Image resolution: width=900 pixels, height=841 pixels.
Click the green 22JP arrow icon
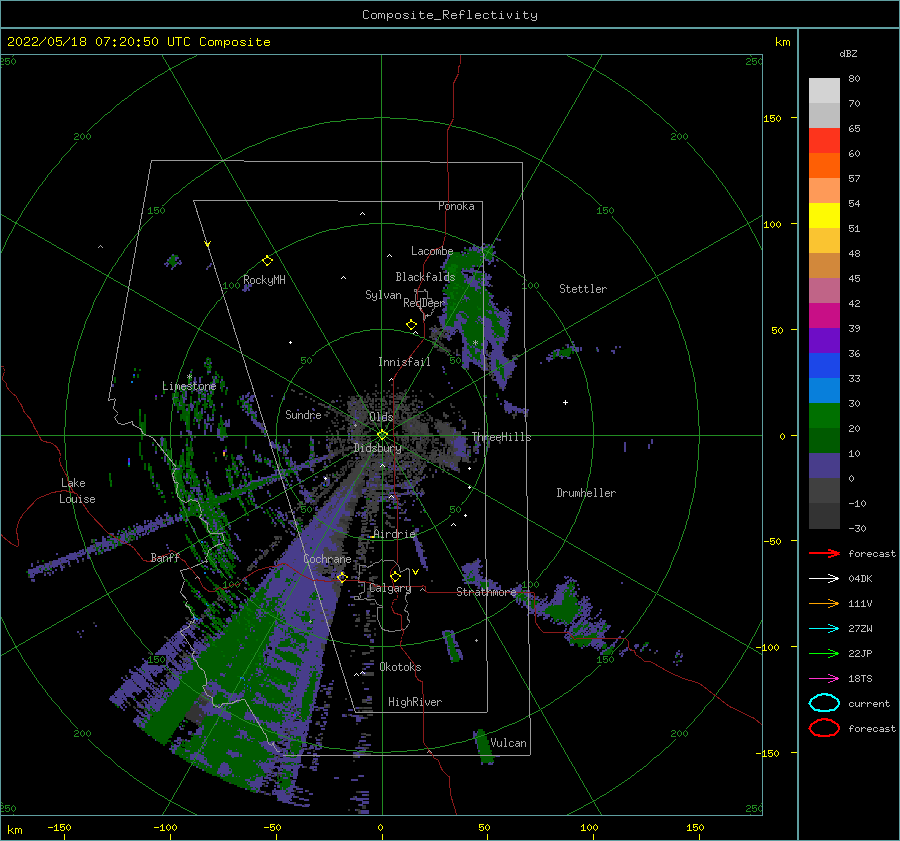pos(824,653)
